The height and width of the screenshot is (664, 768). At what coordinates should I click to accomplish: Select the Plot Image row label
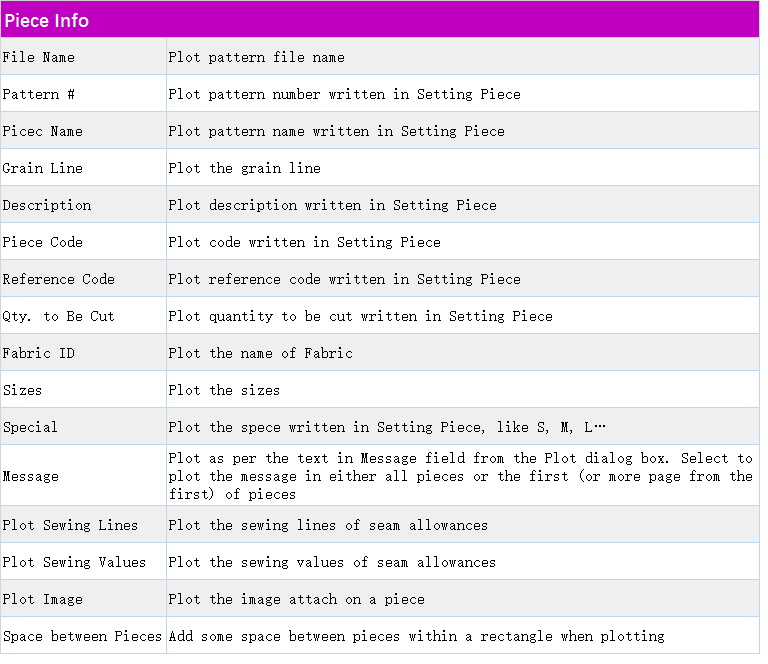point(43,599)
